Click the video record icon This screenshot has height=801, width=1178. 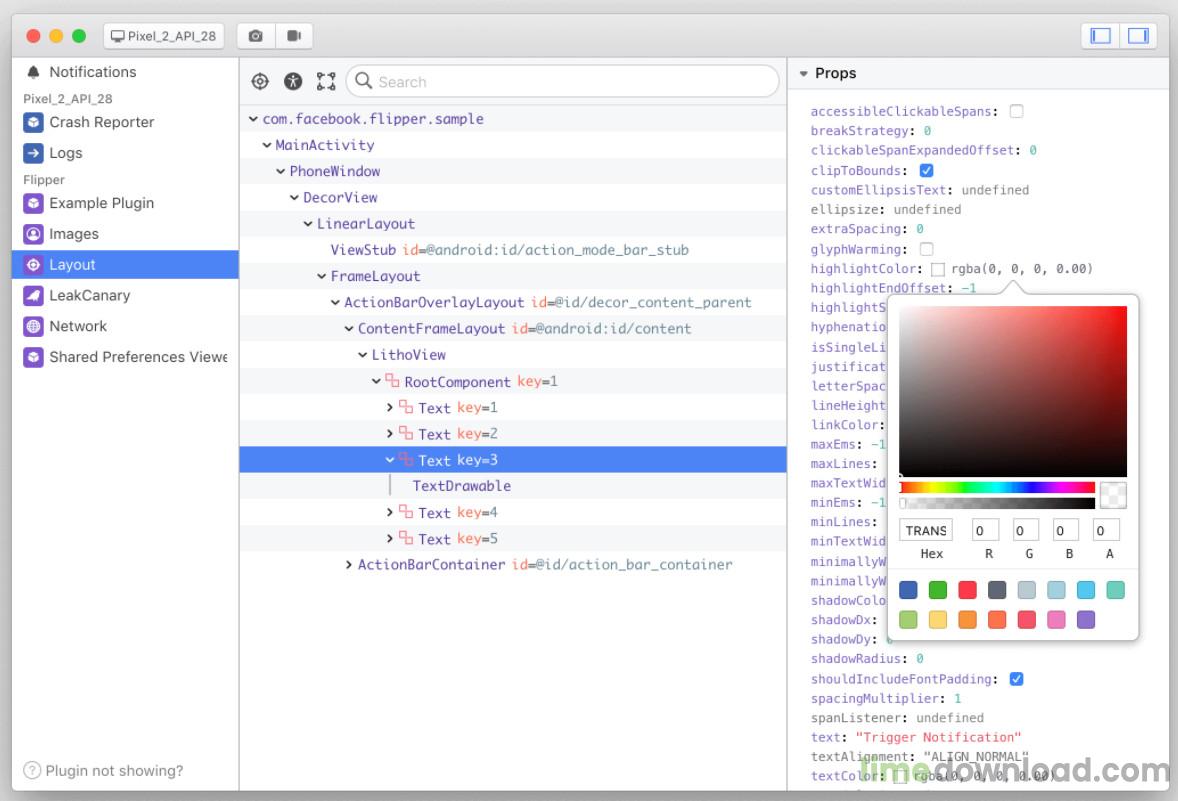[294, 36]
